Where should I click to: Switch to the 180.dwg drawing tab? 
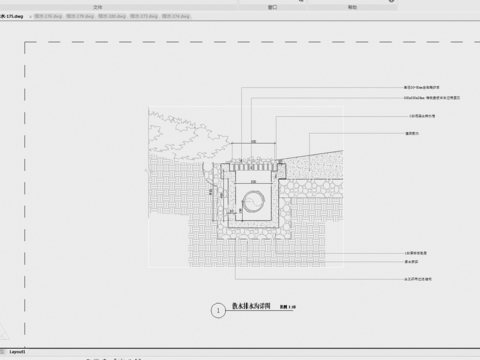(x=112, y=16)
